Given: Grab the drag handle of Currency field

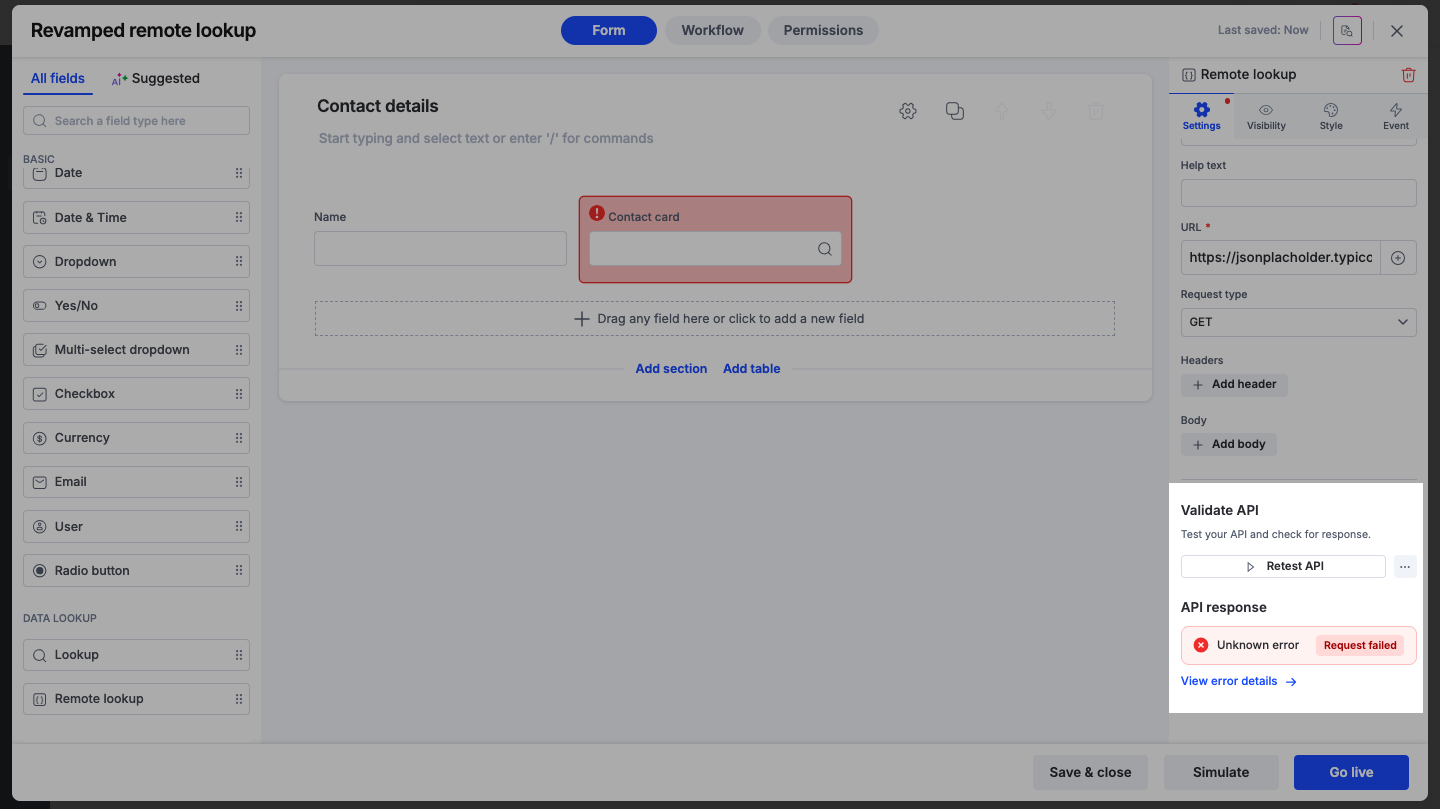Looking at the screenshot, I should pos(239,438).
